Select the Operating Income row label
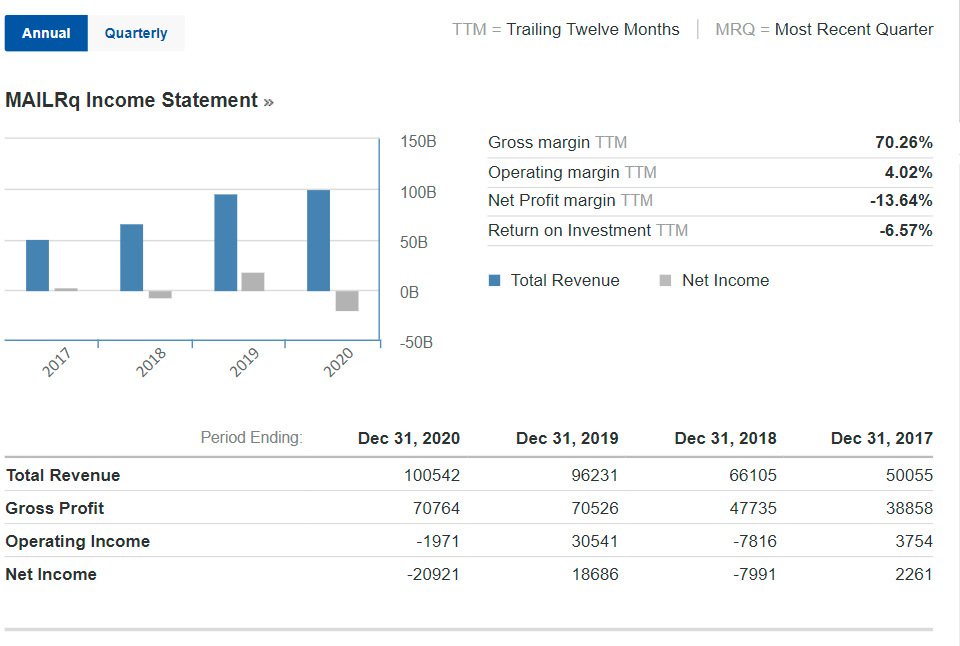This screenshot has width=960, height=646. coord(77,541)
